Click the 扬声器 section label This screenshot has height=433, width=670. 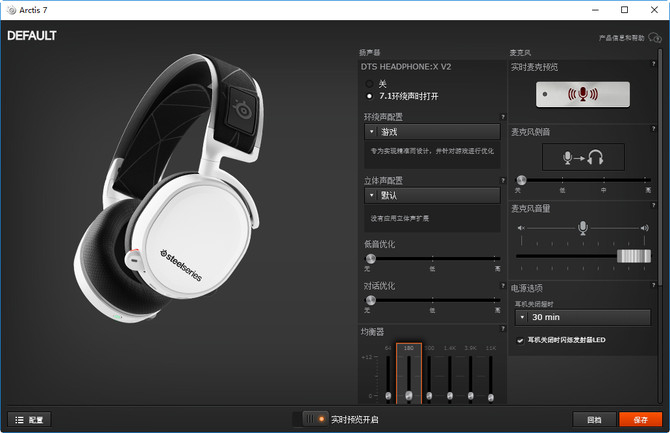(x=370, y=53)
